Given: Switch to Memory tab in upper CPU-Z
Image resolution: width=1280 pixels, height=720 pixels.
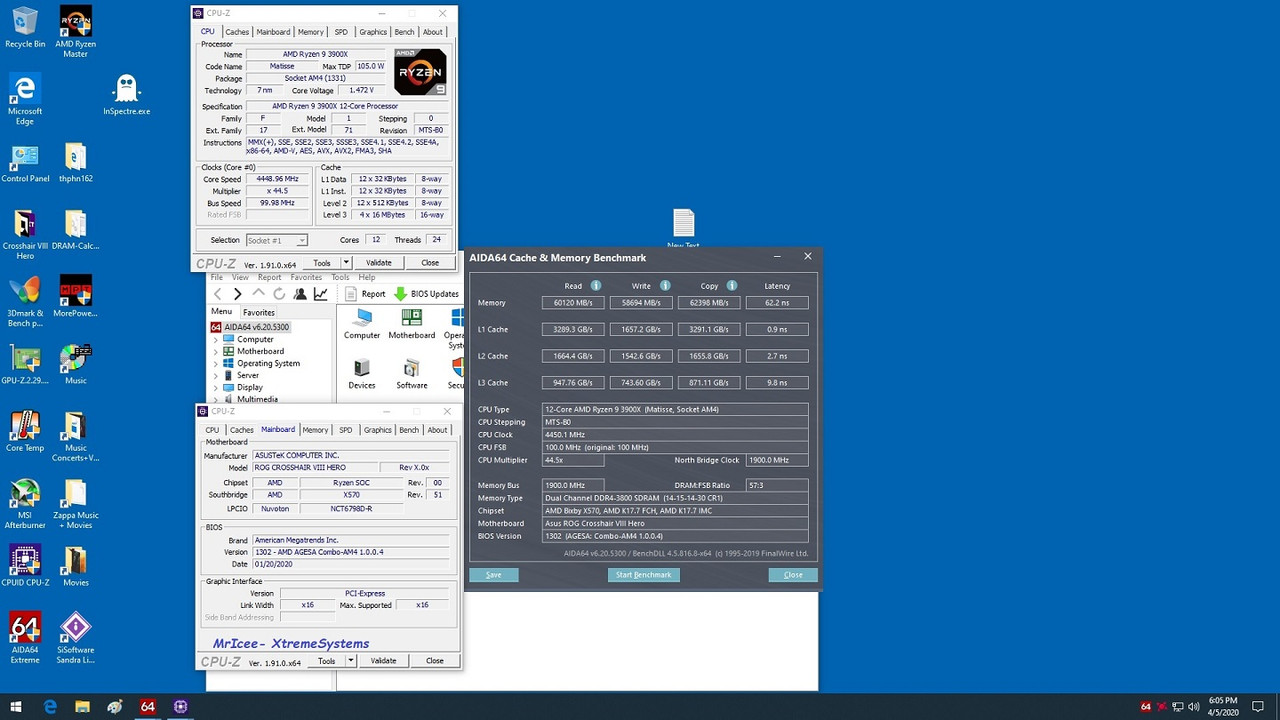Looking at the screenshot, I should click(x=311, y=32).
